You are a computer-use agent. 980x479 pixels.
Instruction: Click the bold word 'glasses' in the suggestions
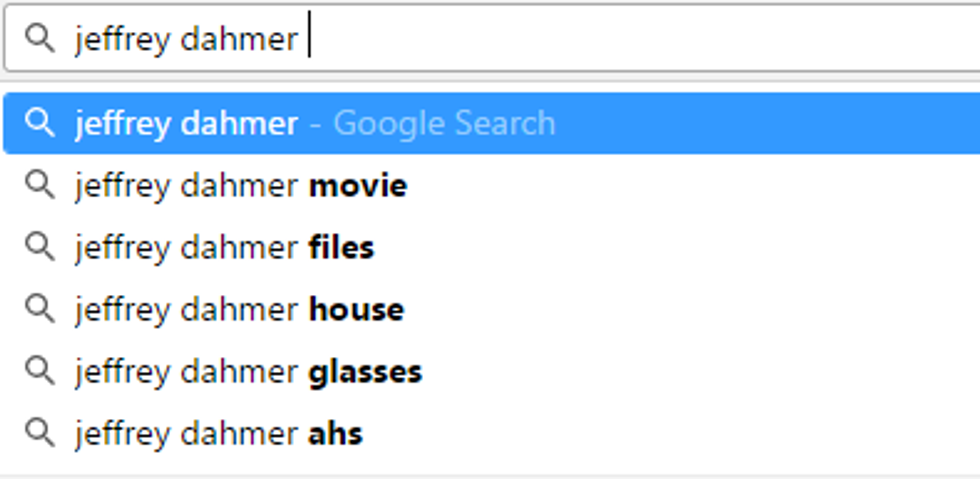click(365, 372)
